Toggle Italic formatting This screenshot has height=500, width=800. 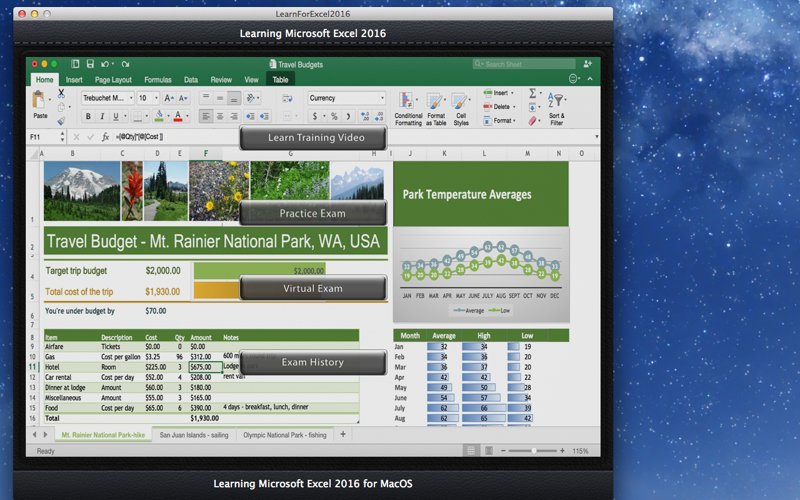pyautogui.click(x=102, y=116)
